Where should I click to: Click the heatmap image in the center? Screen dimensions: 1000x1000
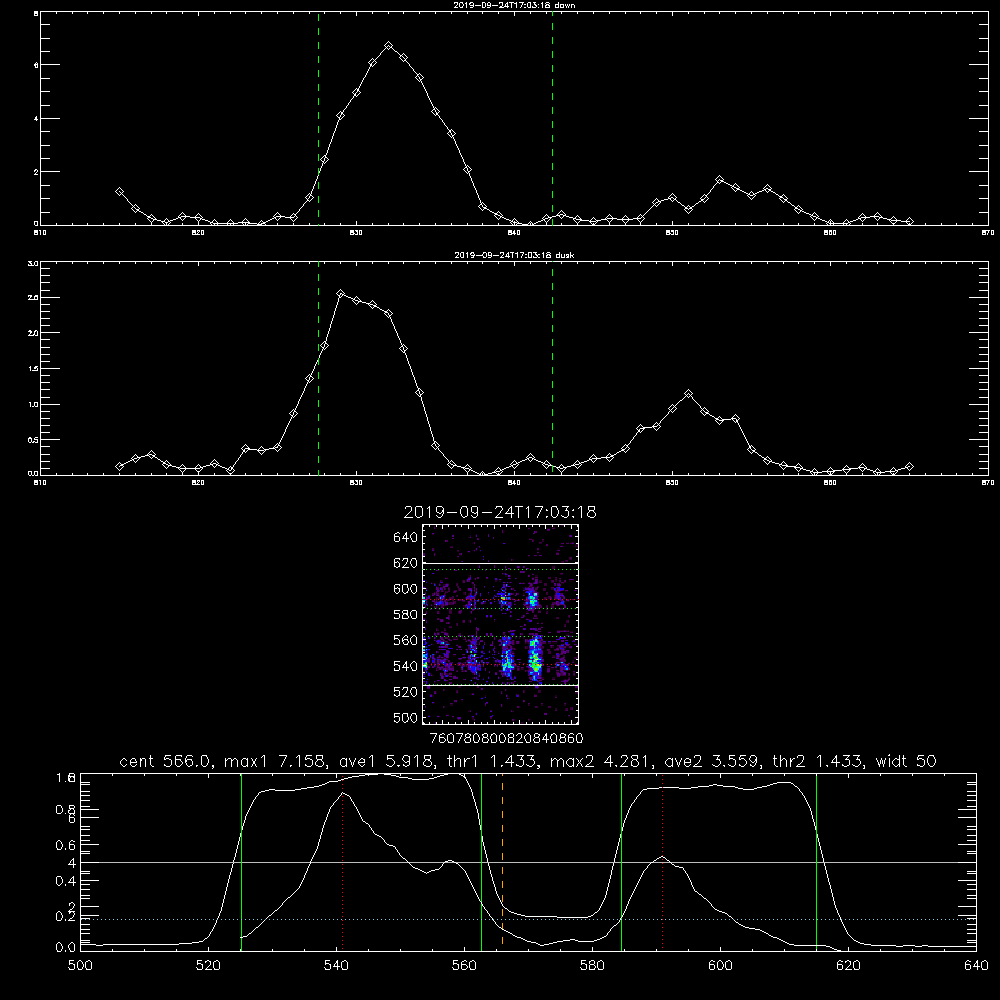pos(501,624)
